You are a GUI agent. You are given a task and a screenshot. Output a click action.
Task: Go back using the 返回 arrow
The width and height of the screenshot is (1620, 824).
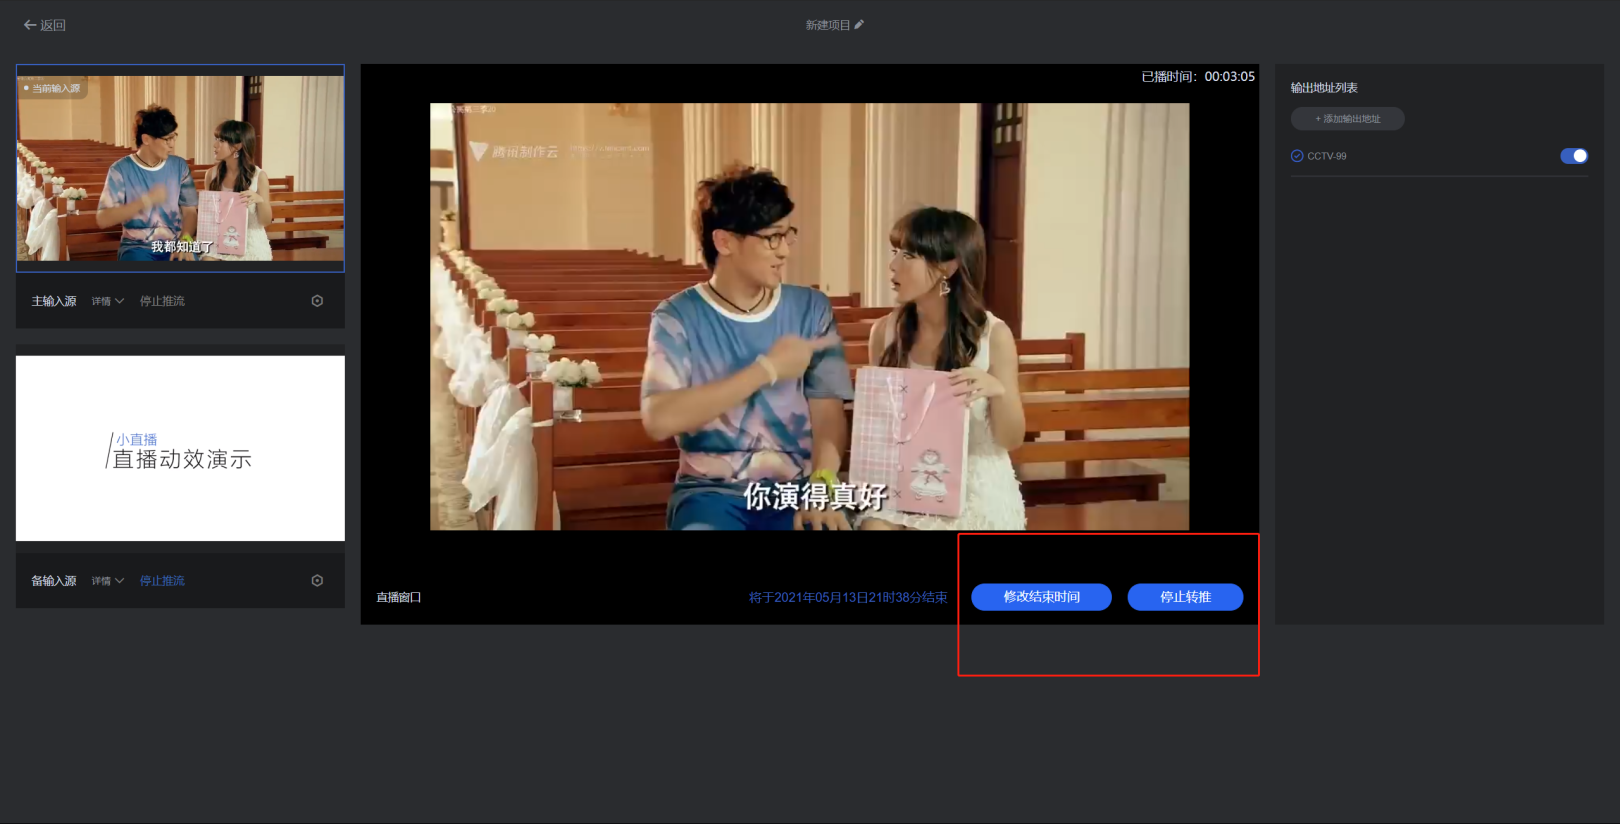(x=45, y=25)
